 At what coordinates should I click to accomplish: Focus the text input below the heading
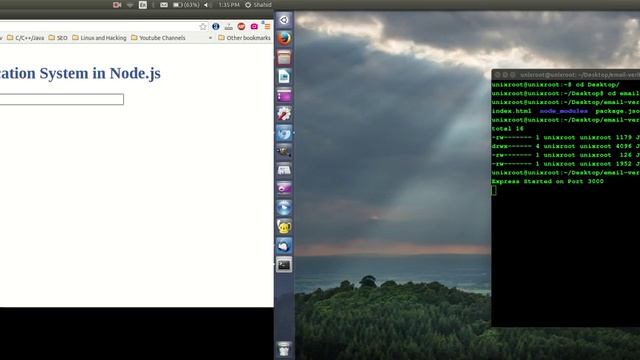(x=61, y=99)
